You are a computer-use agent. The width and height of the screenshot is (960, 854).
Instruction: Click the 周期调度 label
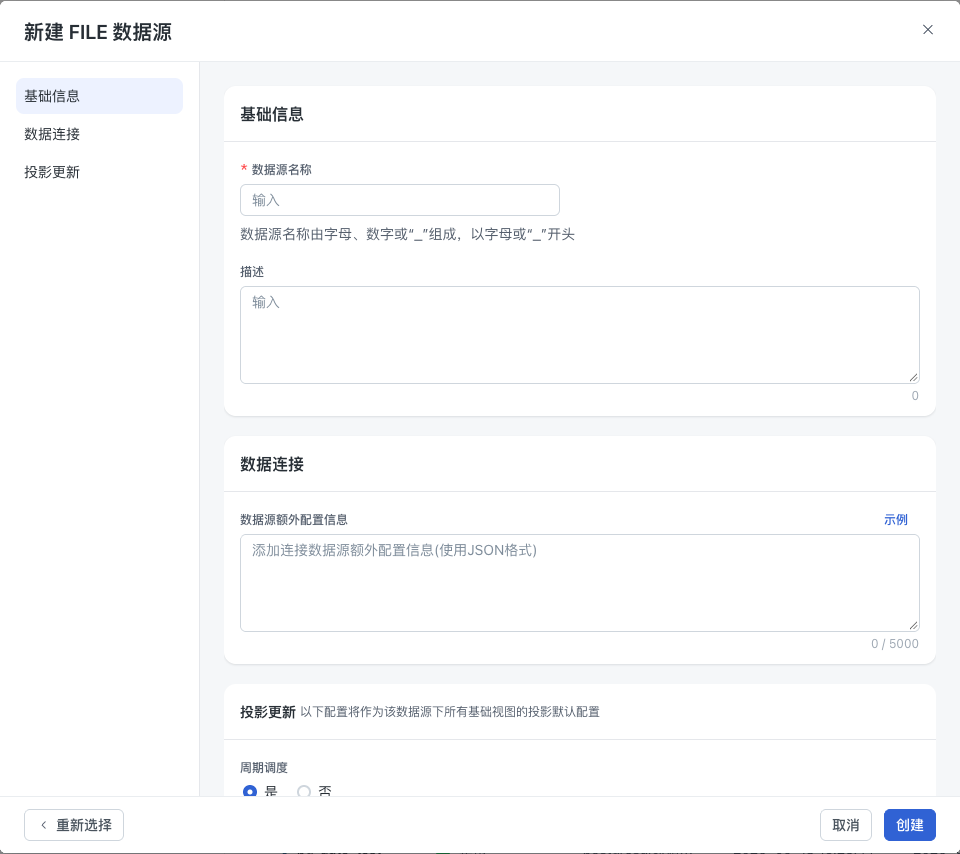pos(264,768)
